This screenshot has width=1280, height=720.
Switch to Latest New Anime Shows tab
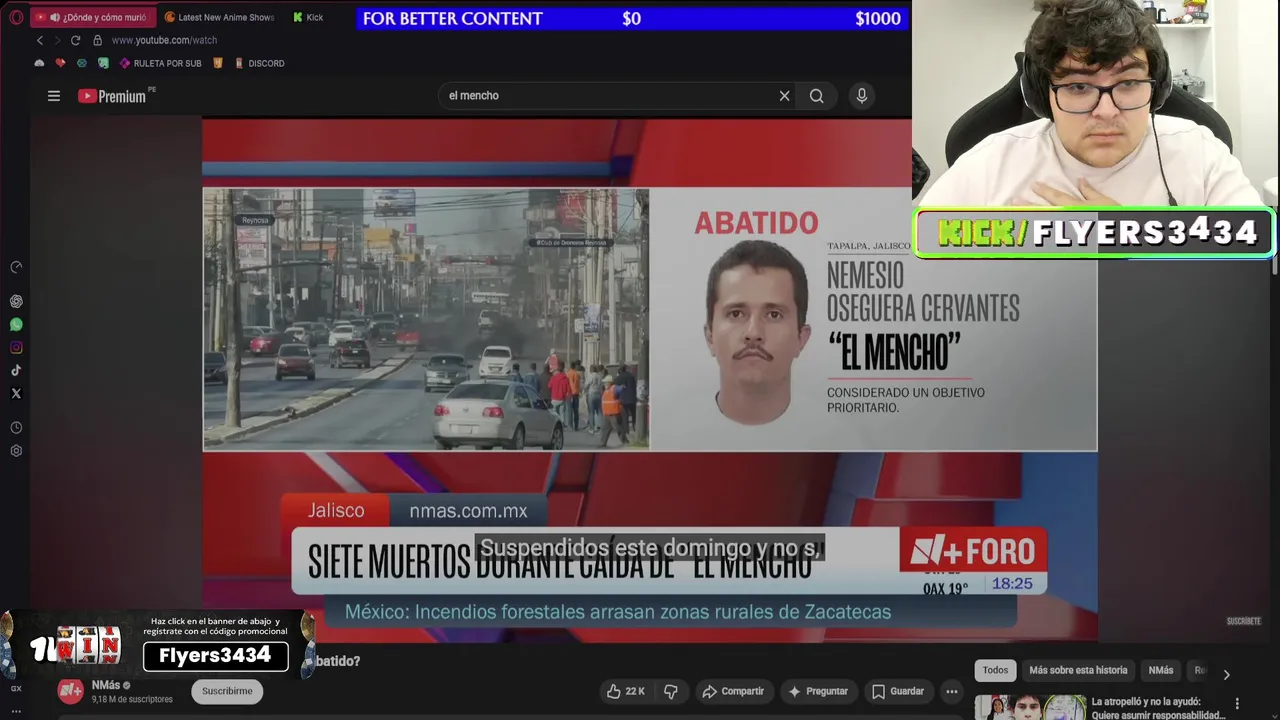tap(219, 17)
